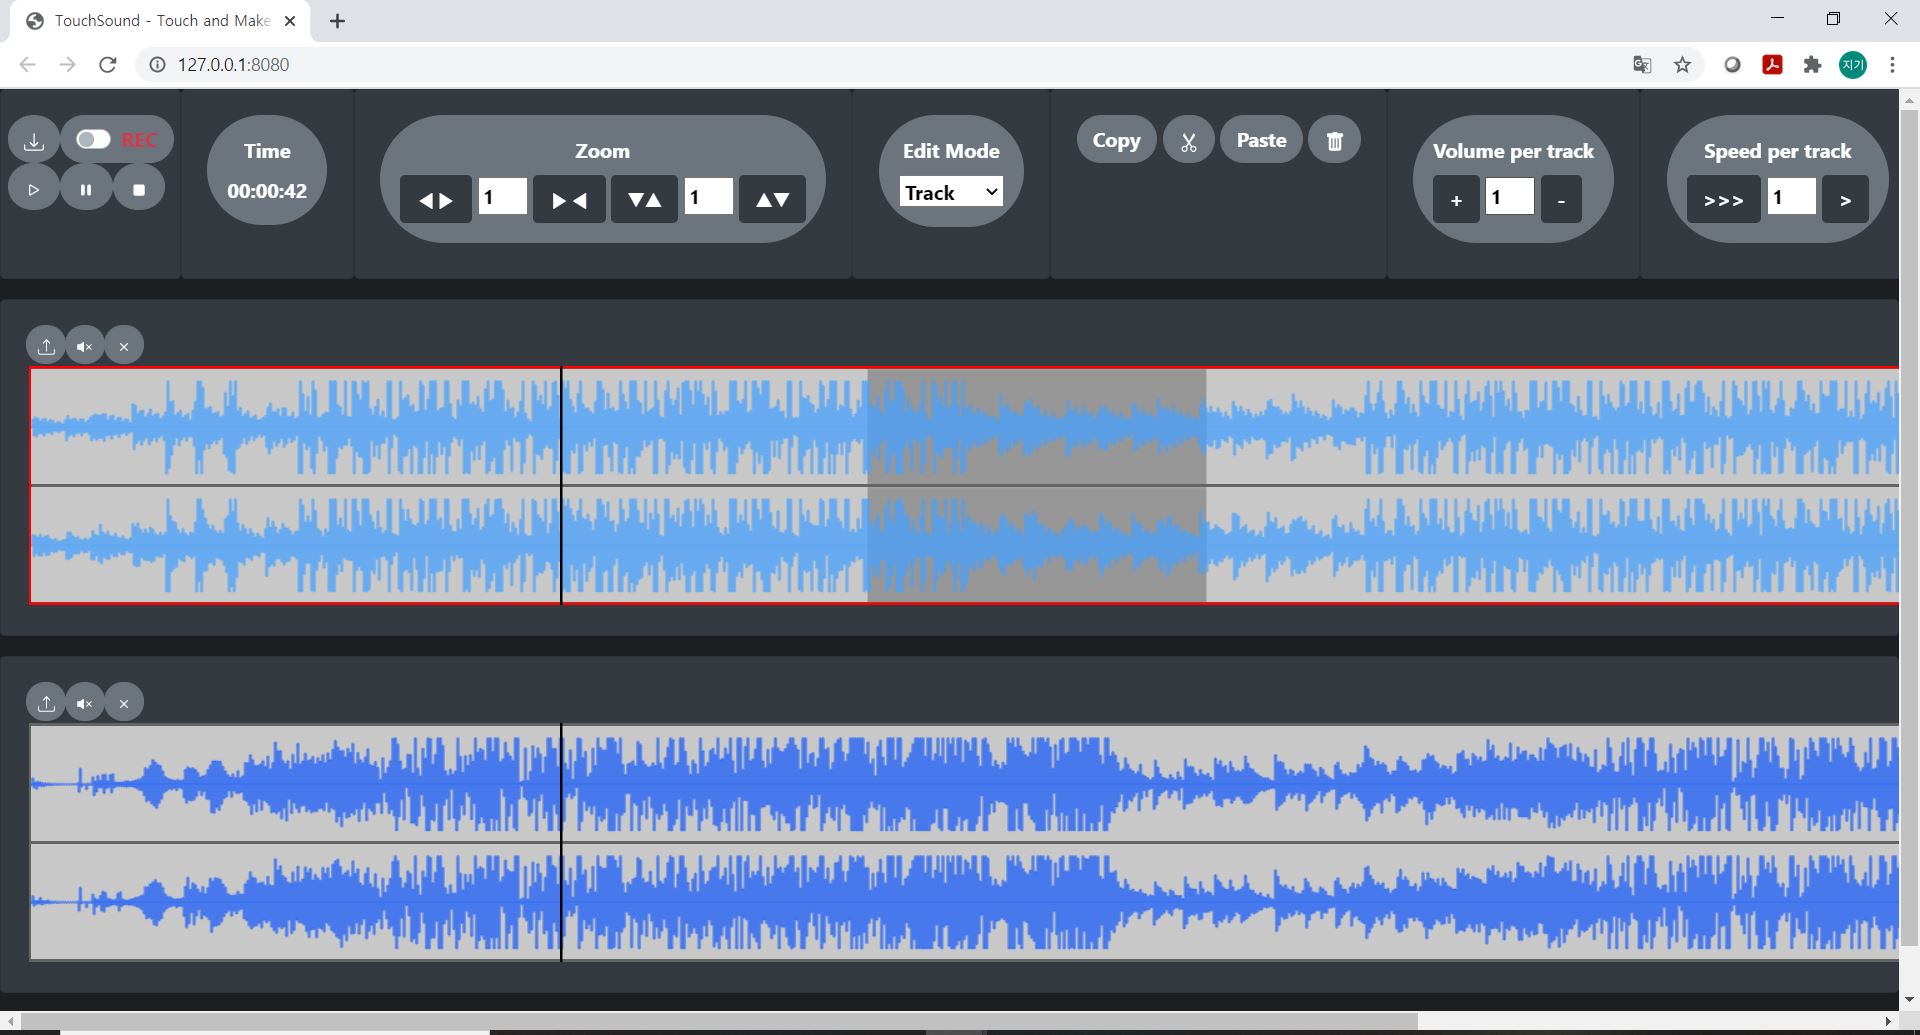Increase track volume with plus button
Viewport: 1920px width, 1035px height.
click(x=1456, y=199)
